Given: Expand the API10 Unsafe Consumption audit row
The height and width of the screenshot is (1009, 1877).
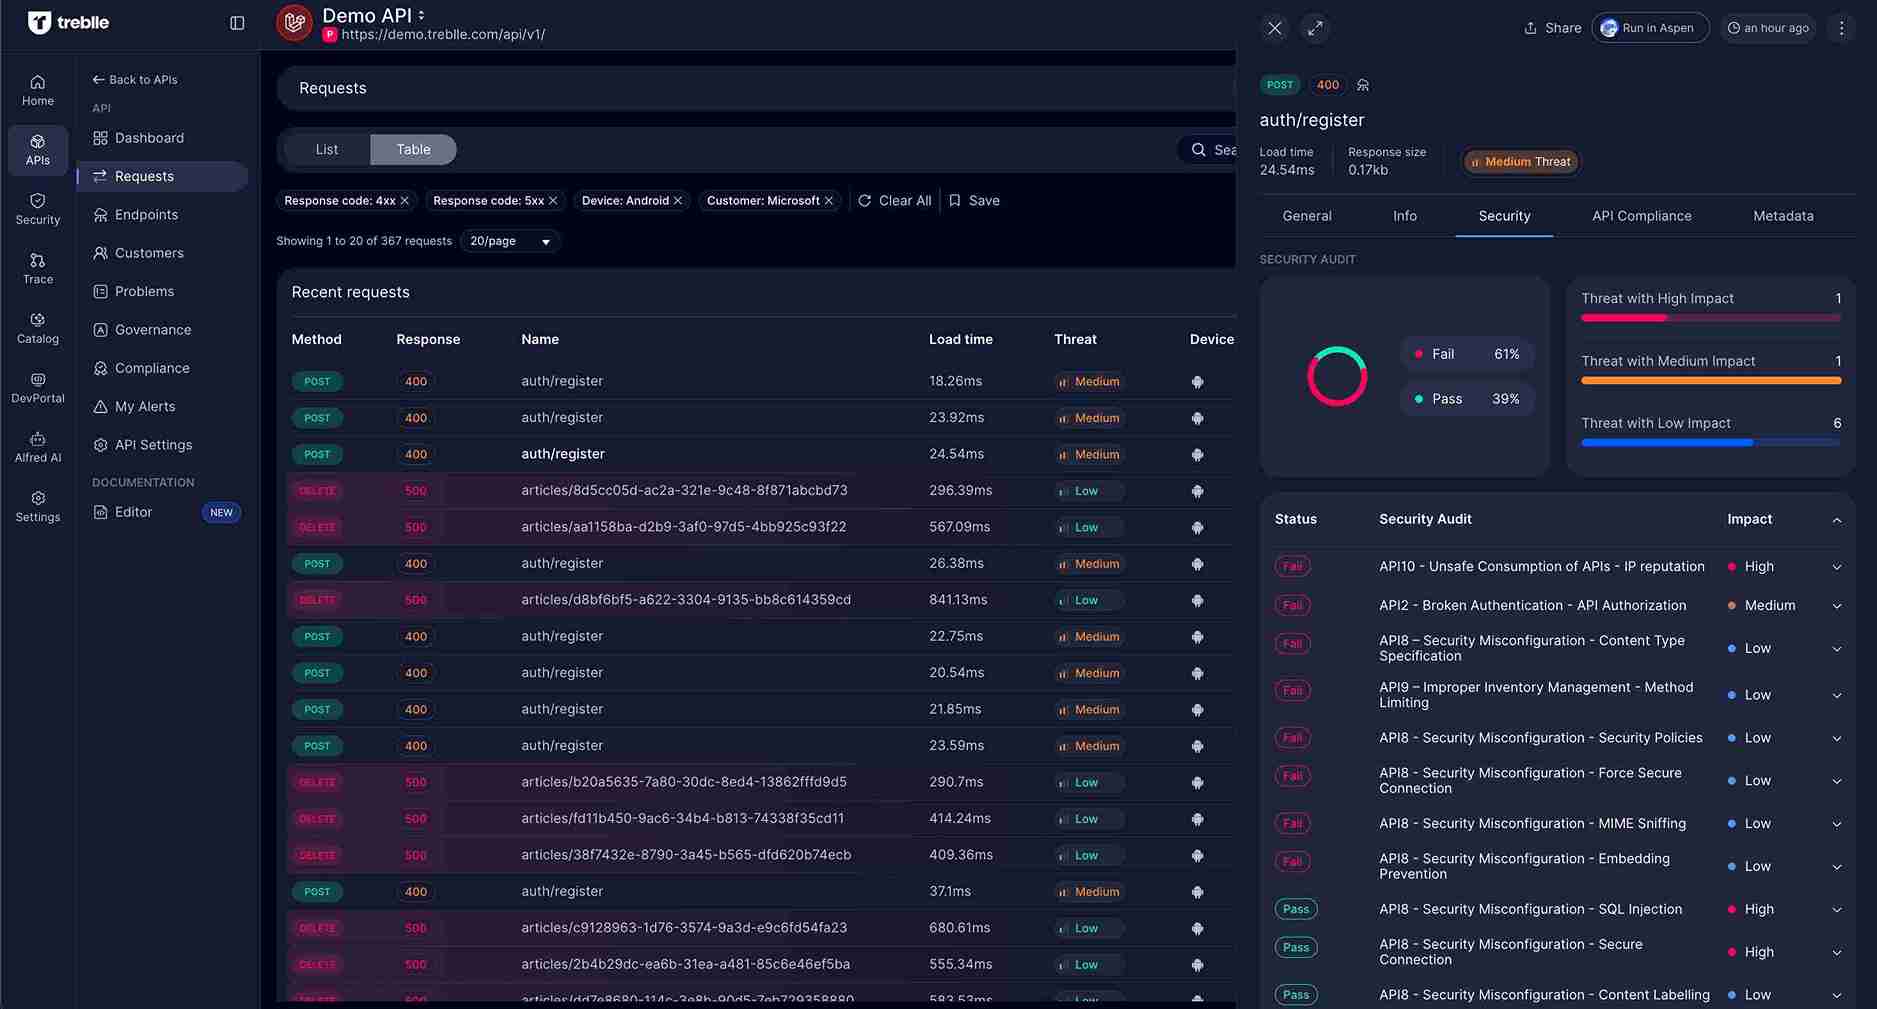Looking at the screenshot, I should [x=1838, y=566].
